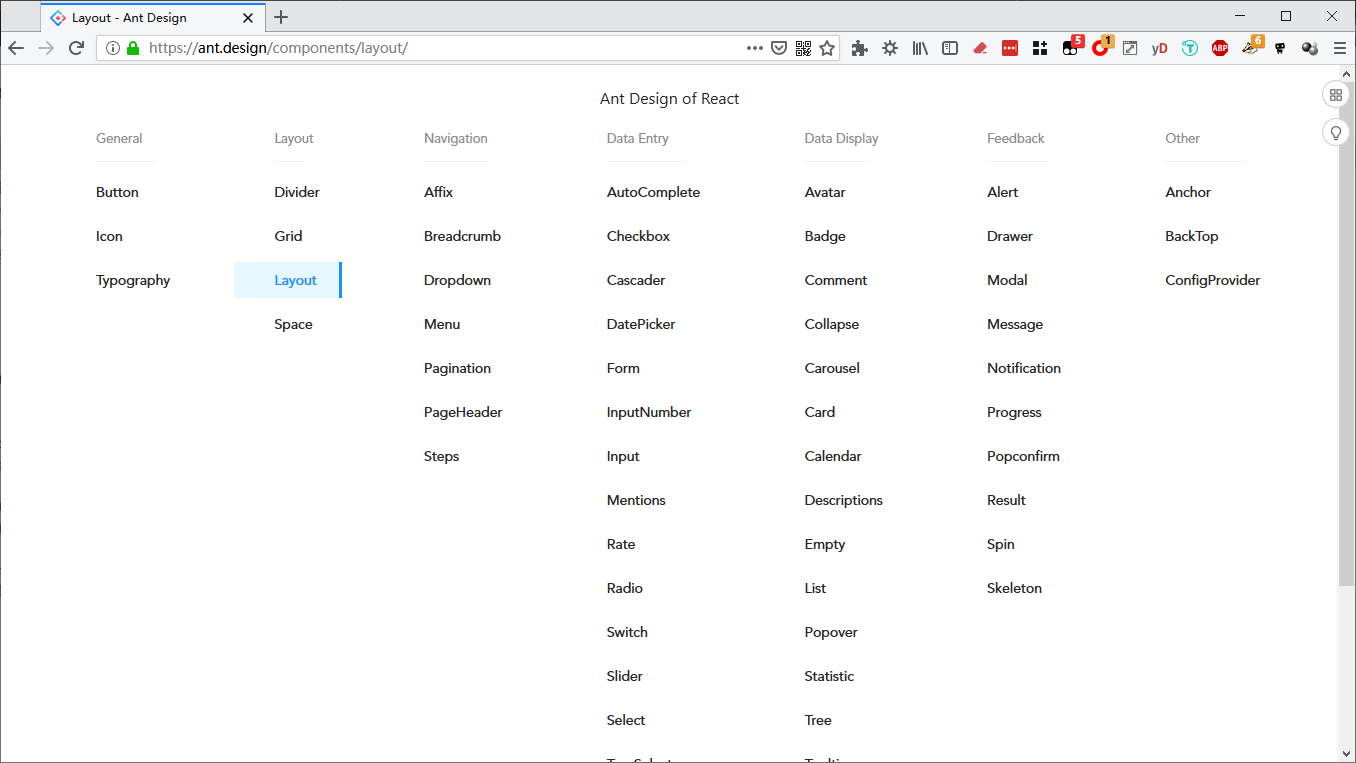Click the gray spheres extension icon
Screen dimensions: 1356x763
point(1310,48)
